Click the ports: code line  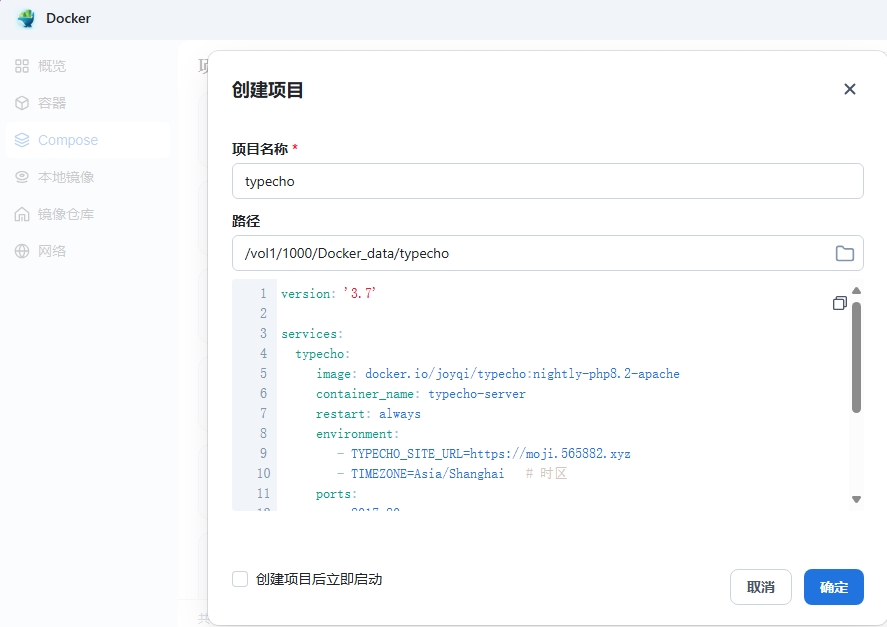click(337, 494)
